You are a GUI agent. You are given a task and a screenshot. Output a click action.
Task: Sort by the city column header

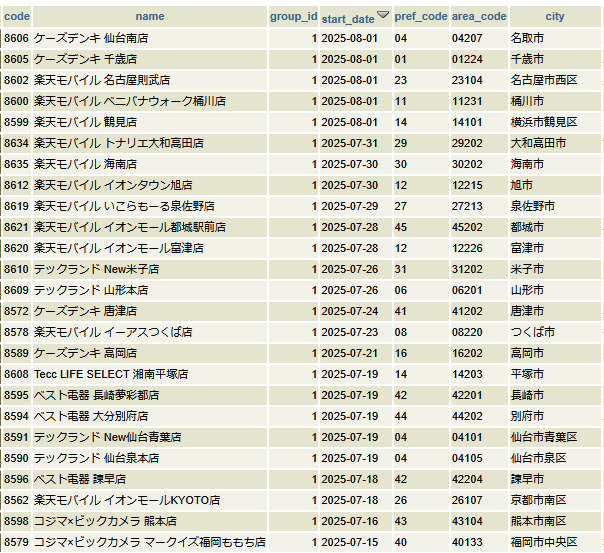[x=555, y=16]
